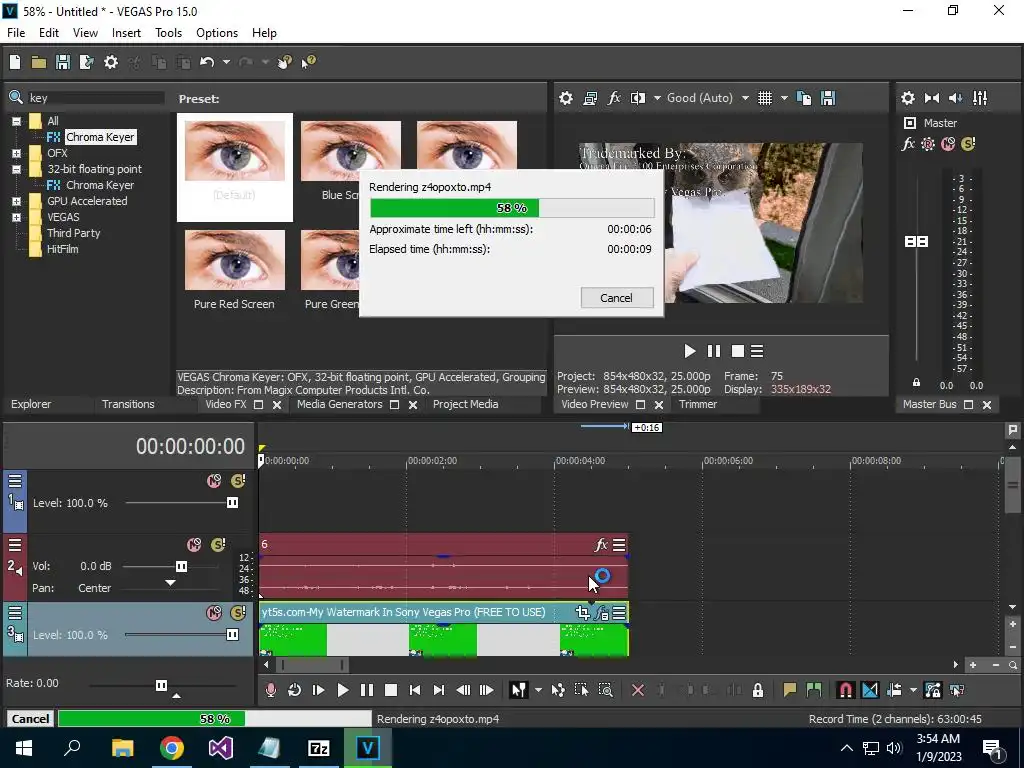1024x768 pixels.
Task: Open Windows Start menu
Action: click(x=24, y=748)
